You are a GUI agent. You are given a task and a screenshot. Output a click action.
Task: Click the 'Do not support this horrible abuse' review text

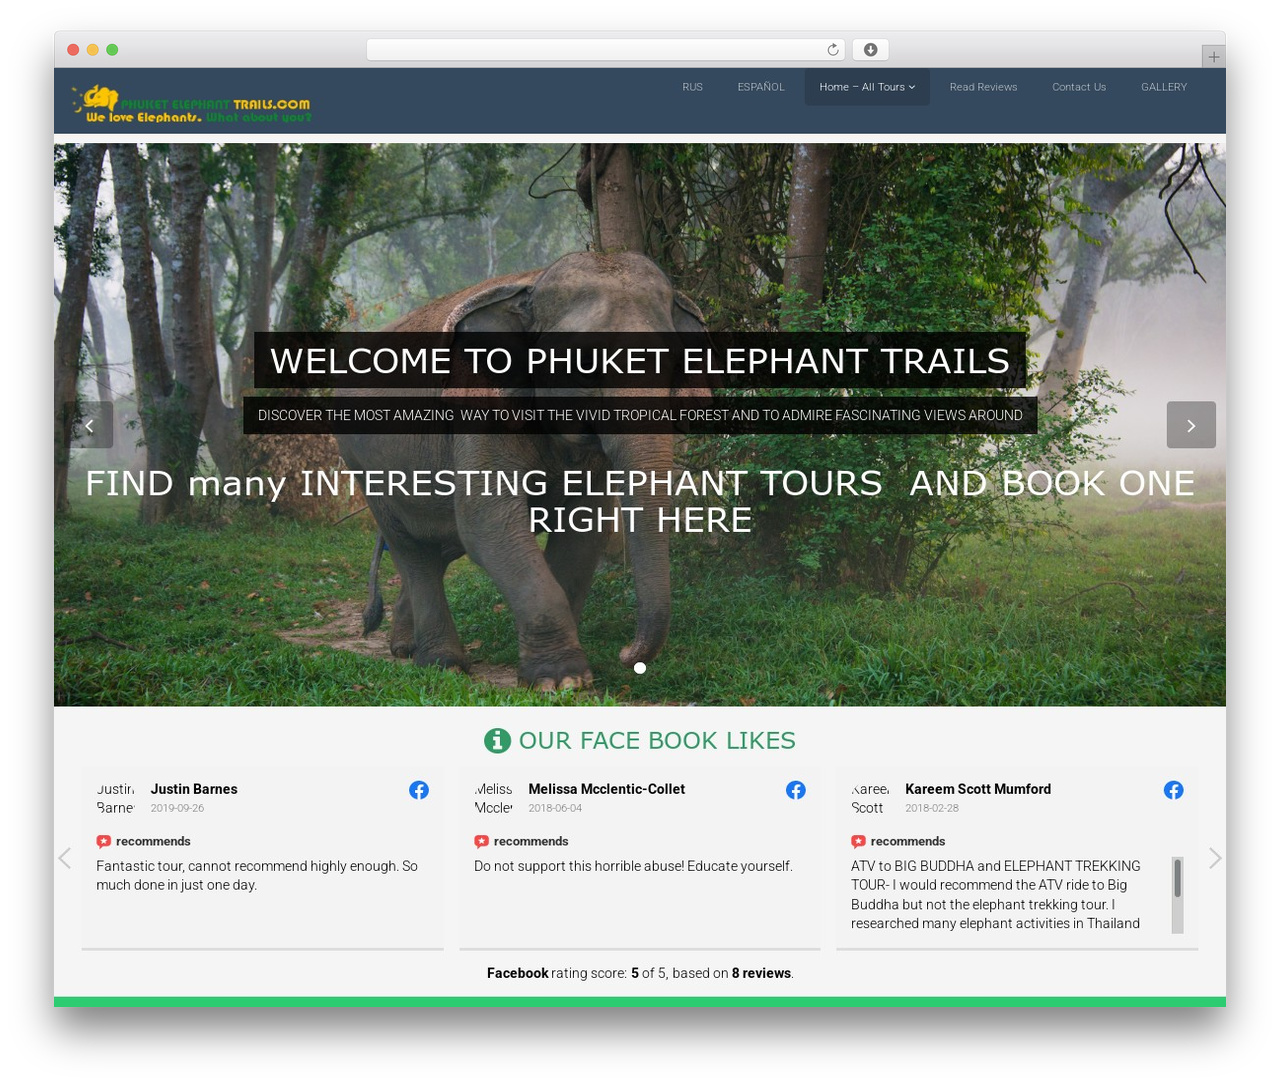tap(633, 866)
